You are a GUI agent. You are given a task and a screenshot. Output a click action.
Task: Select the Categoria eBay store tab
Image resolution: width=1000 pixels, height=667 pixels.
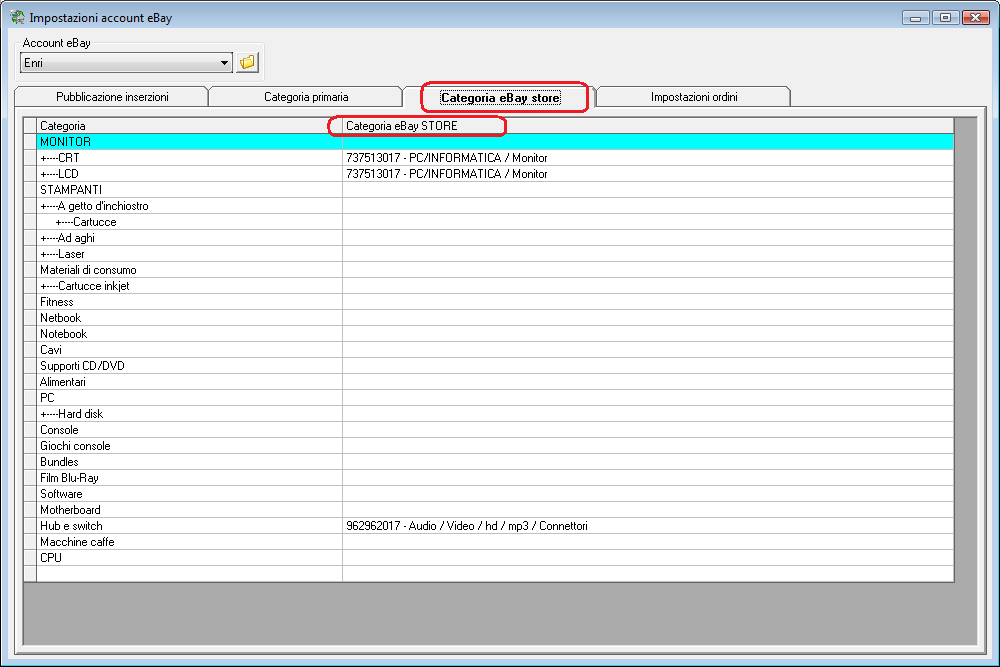[x=501, y=98]
